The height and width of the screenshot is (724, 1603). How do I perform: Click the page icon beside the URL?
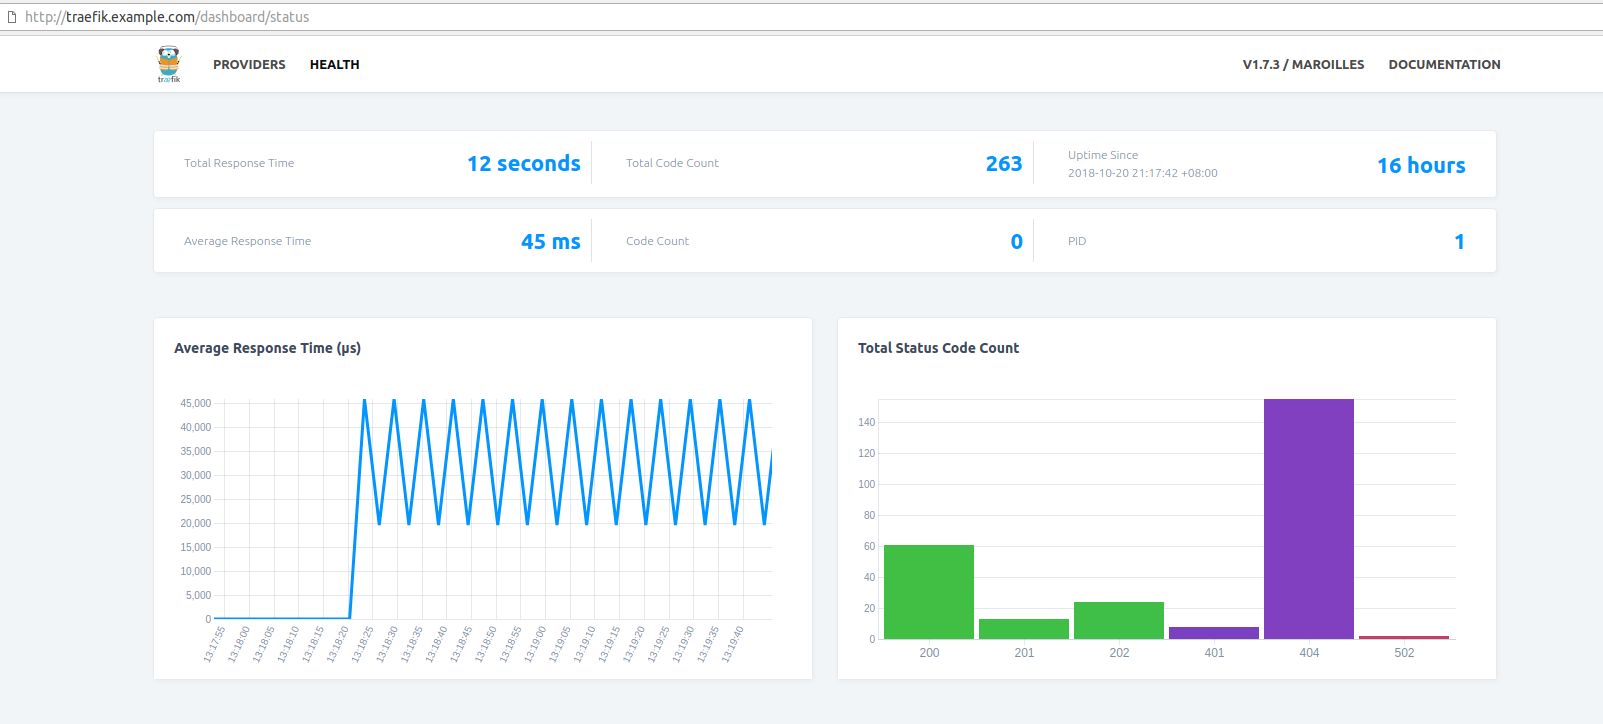(x=12, y=17)
